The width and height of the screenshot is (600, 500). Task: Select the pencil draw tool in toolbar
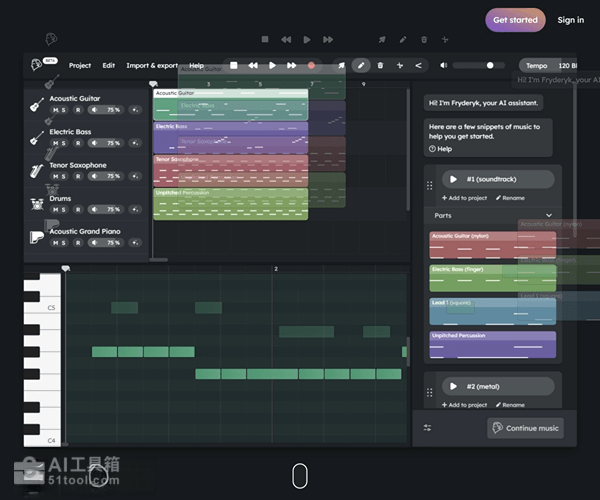361,65
